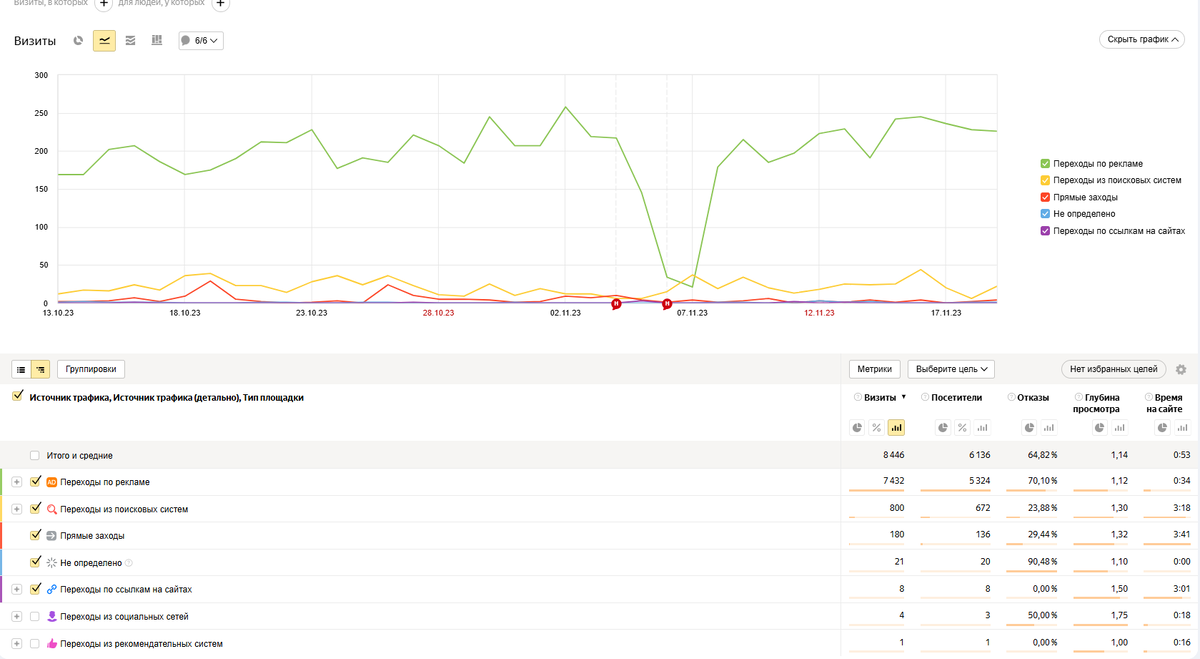Plot Время на сайте with bar-chart icon
Viewport: 1200px width, 659px height.
(1181, 428)
